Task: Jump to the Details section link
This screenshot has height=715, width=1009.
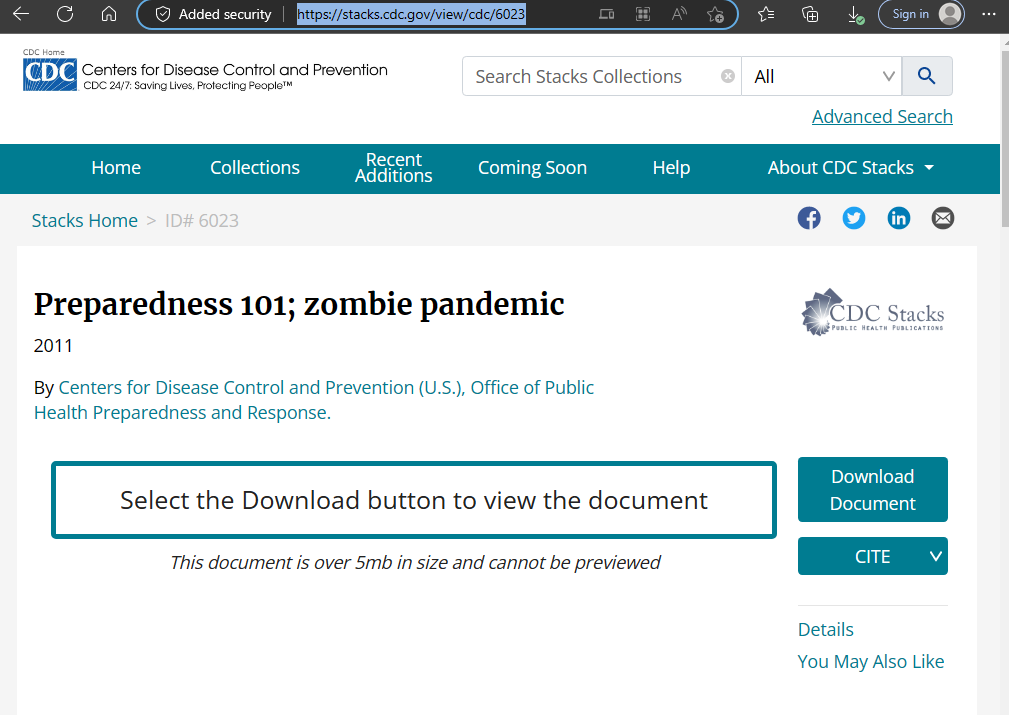Action: coord(826,629)
